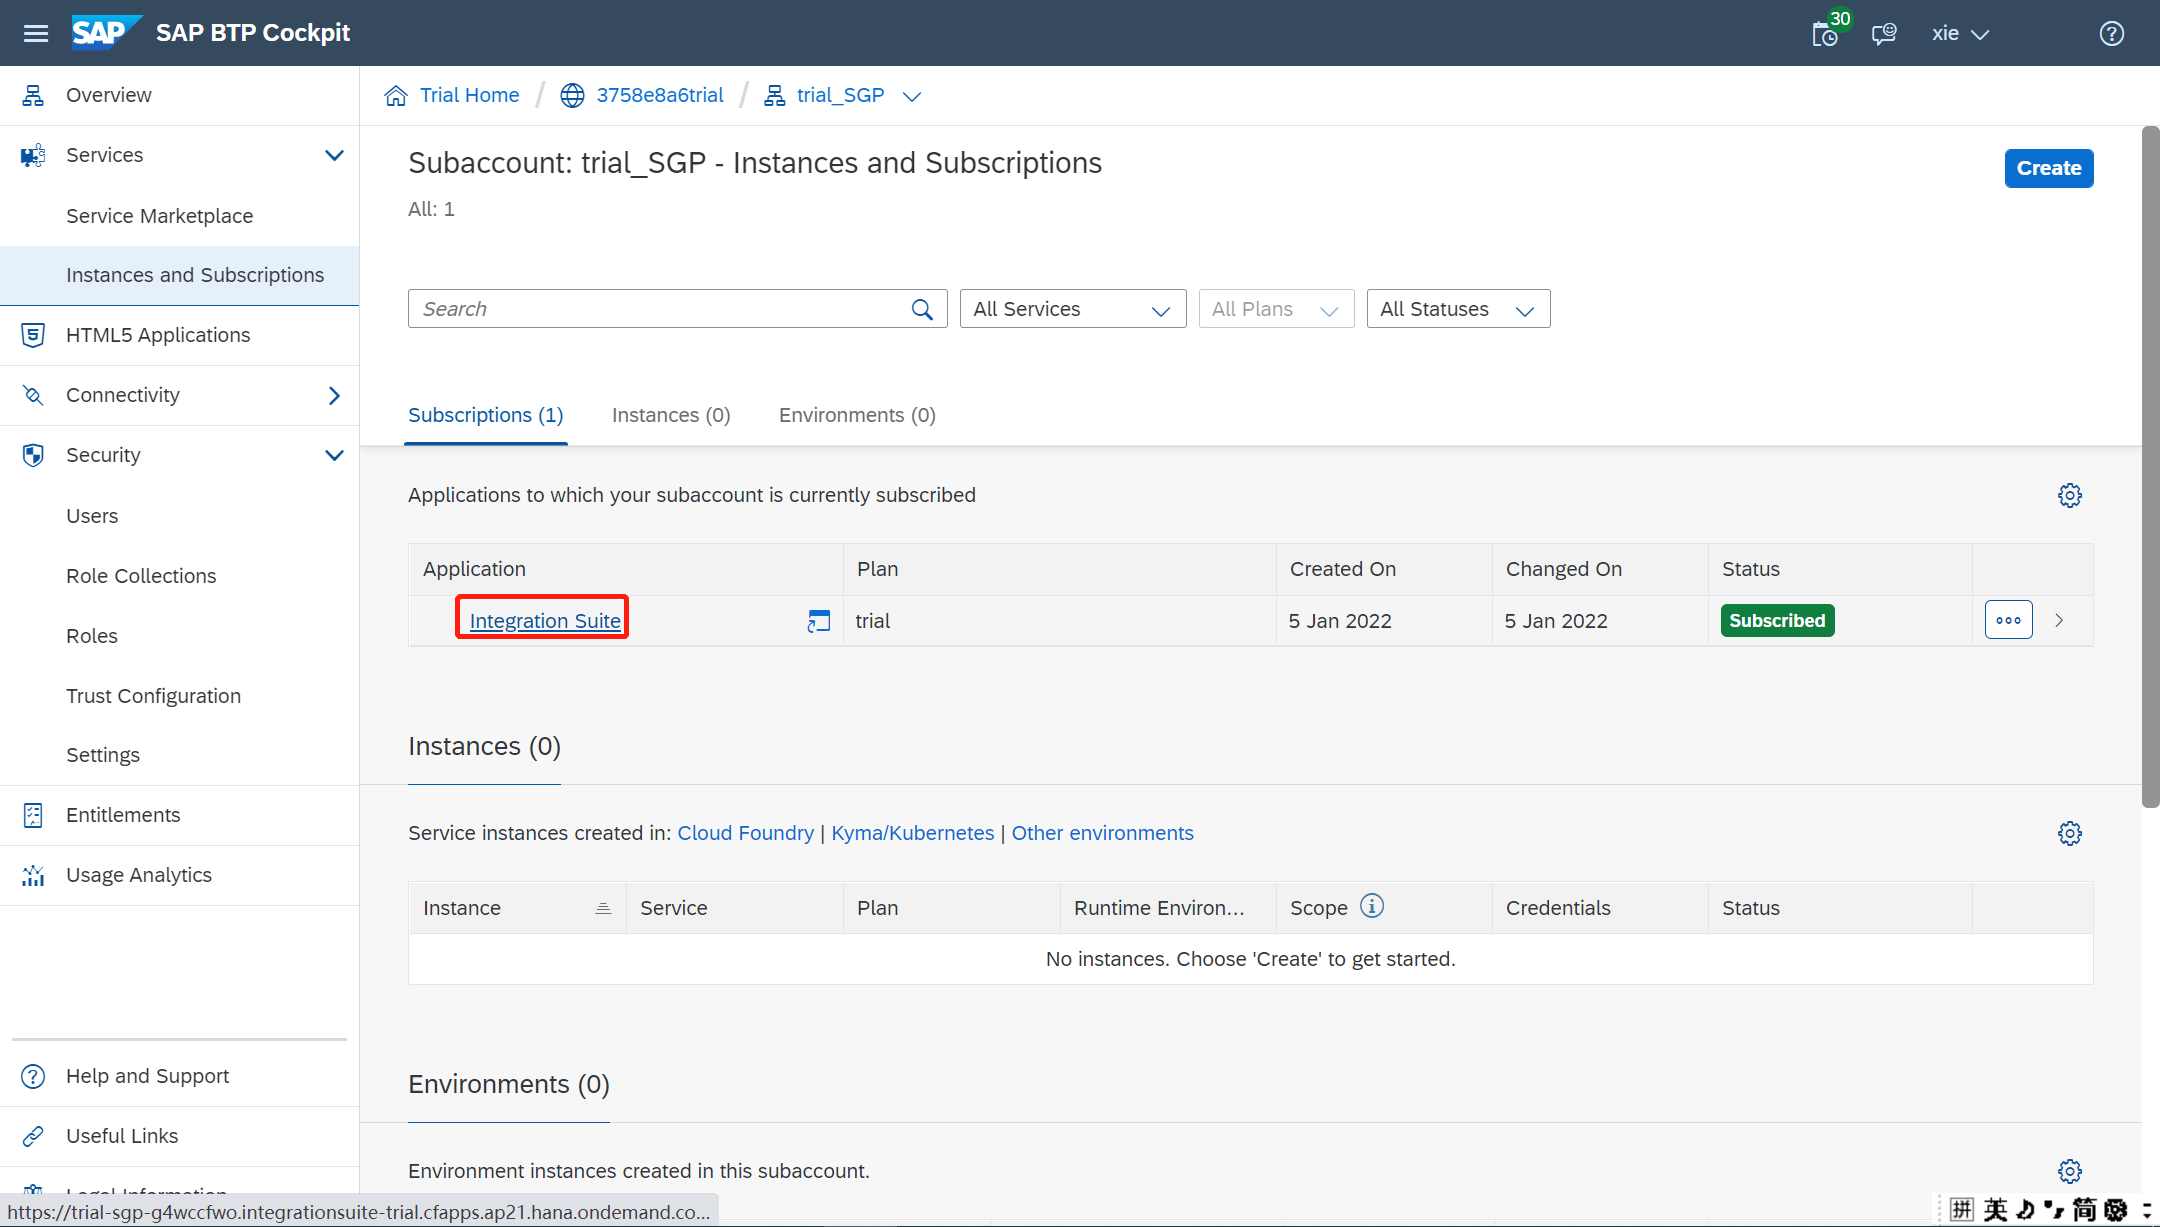Click the Entitlements sidebar icon
The image size is (2160, 1227).
(33, 815)
